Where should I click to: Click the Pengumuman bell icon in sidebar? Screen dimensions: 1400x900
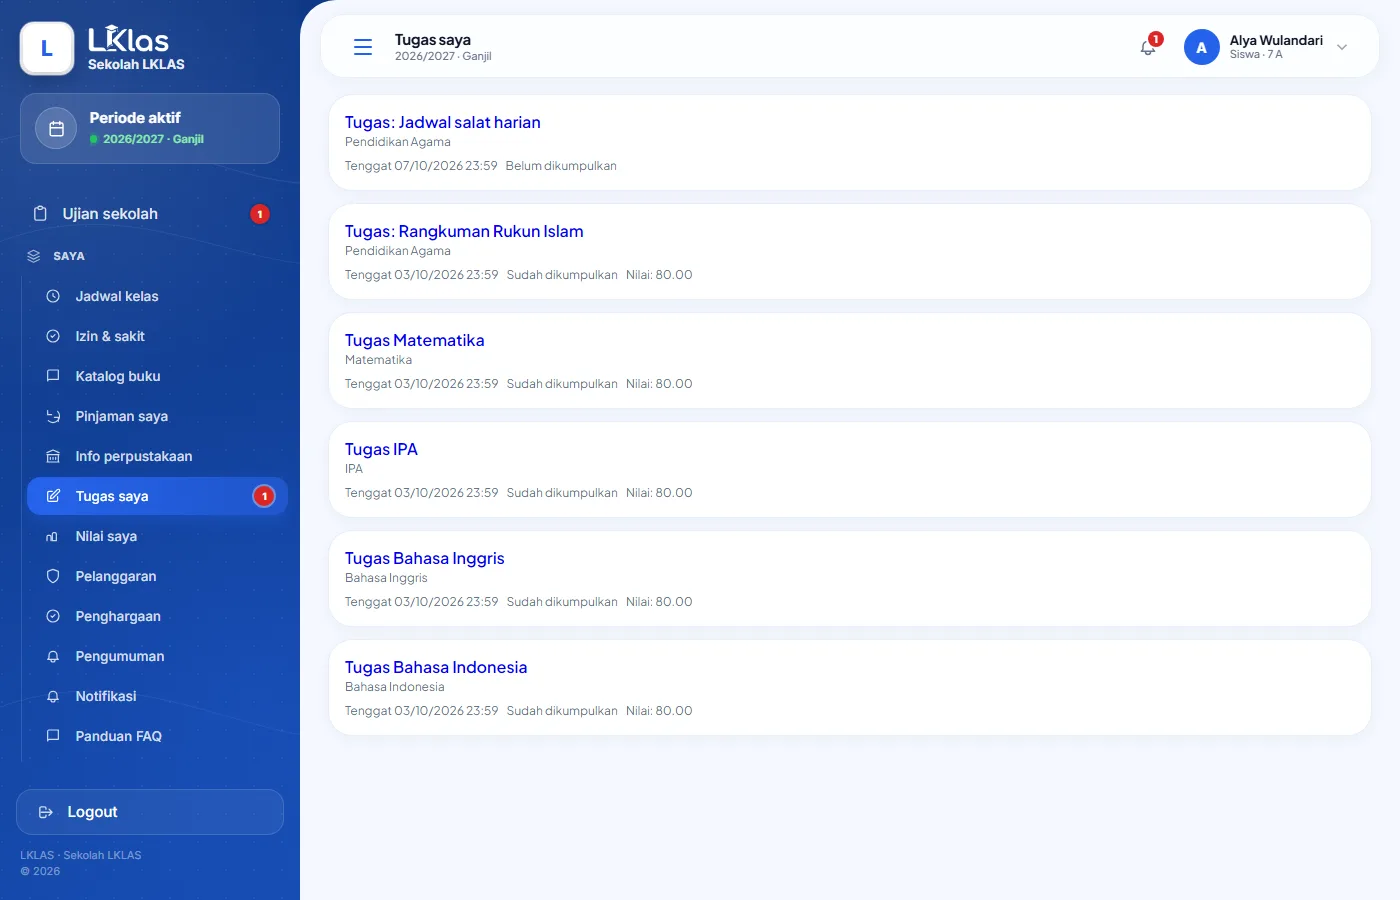click(x=53, y=656)
